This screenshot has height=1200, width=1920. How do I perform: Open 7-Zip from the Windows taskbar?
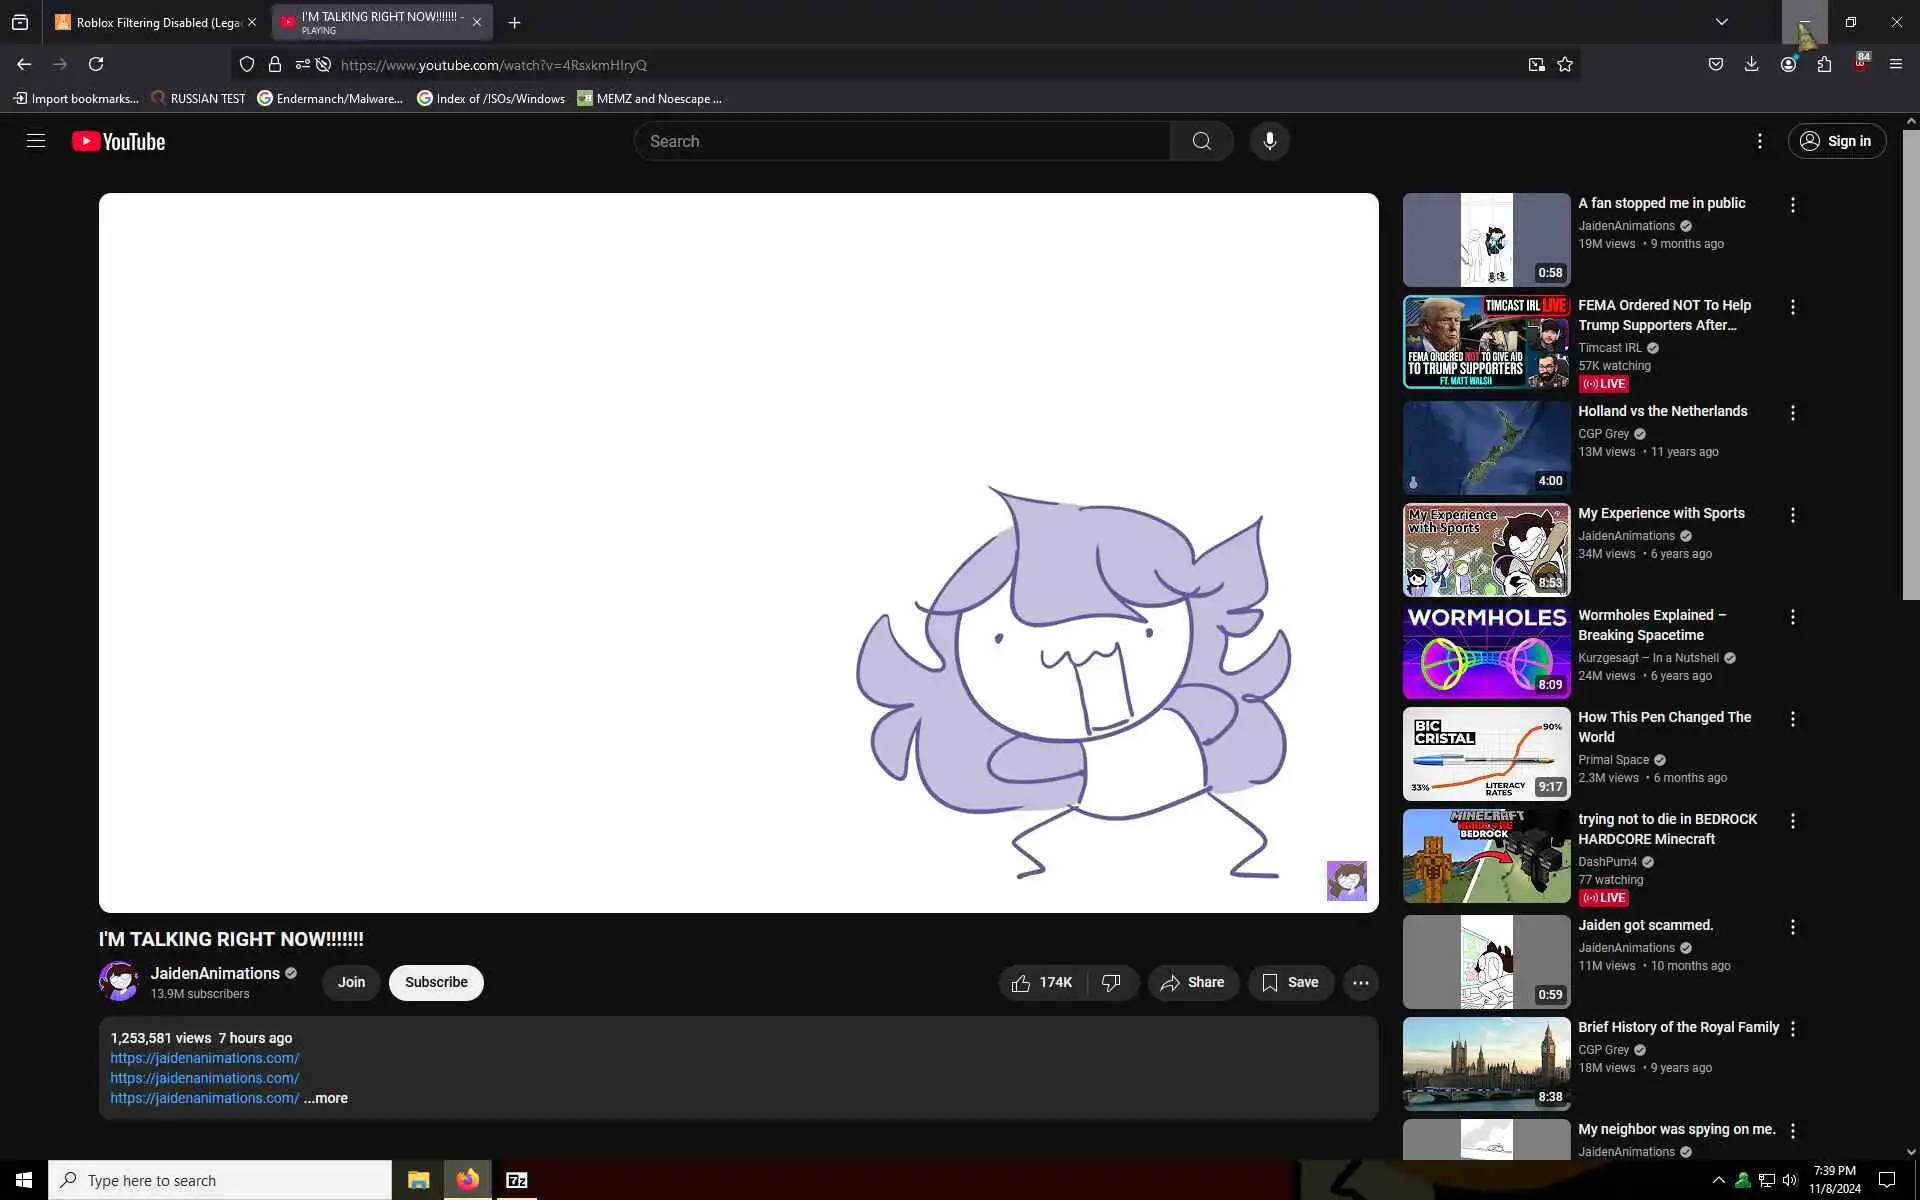(x=516, y=1180)
